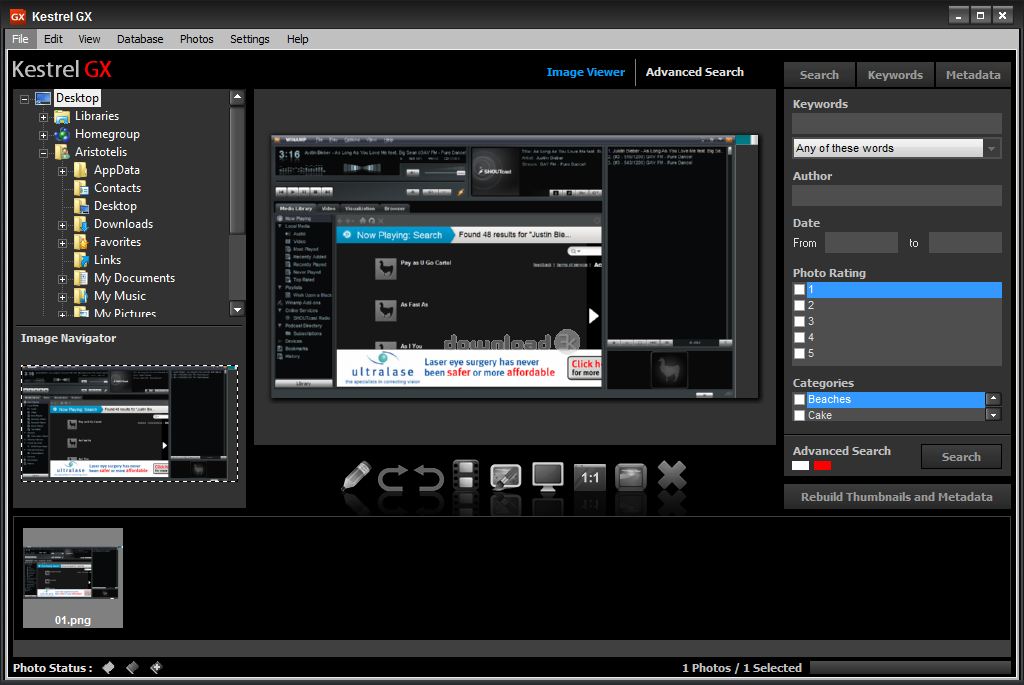Viewport: 1024px width, 685px height.
Task: Click the picture with paintbrush icon
Action: [505, 477]
